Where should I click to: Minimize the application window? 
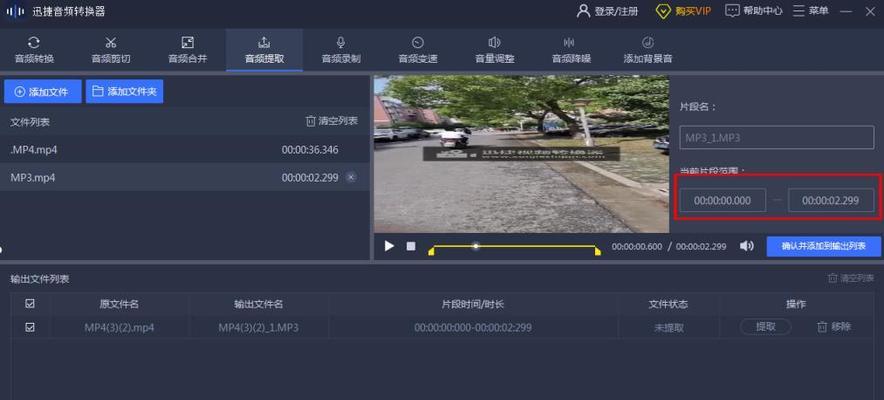pos(846,11)
